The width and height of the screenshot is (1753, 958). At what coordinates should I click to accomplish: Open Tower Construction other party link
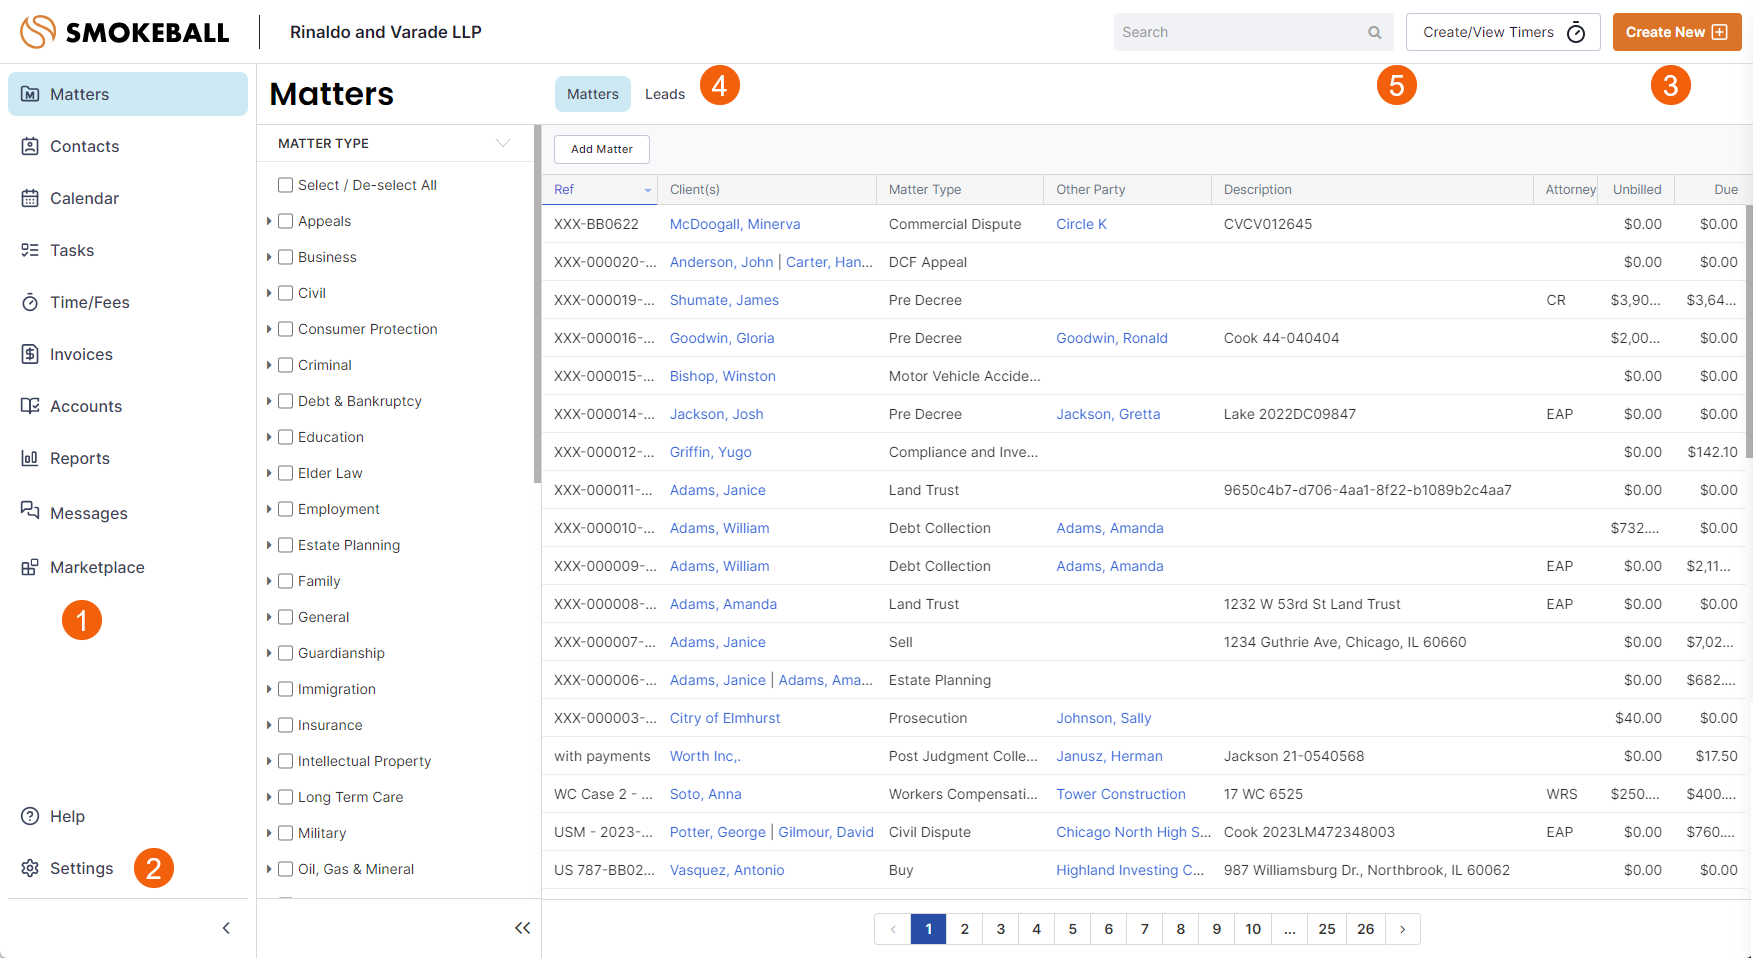point(1121,794)
